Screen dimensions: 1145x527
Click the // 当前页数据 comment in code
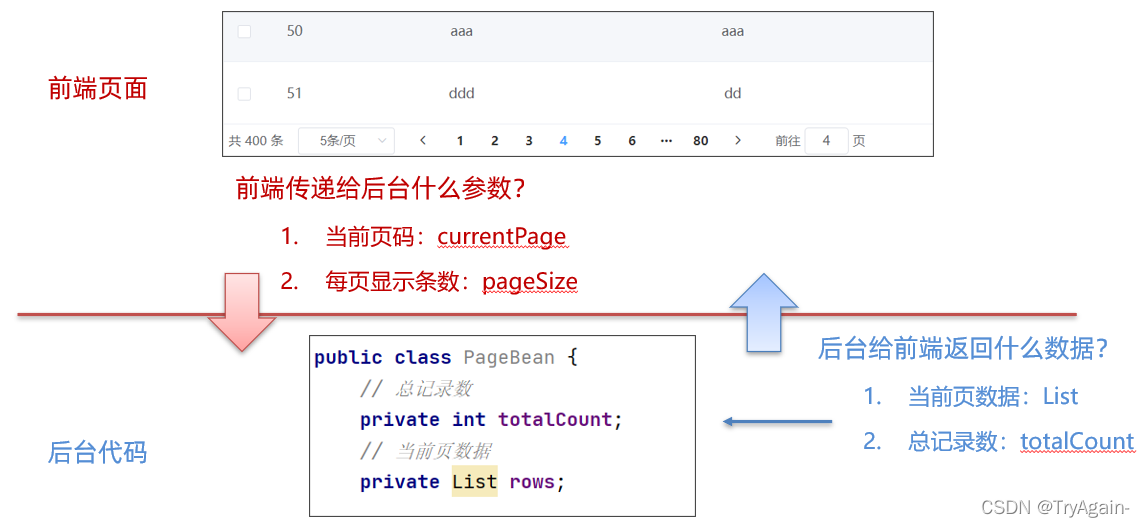click(426, 451)
